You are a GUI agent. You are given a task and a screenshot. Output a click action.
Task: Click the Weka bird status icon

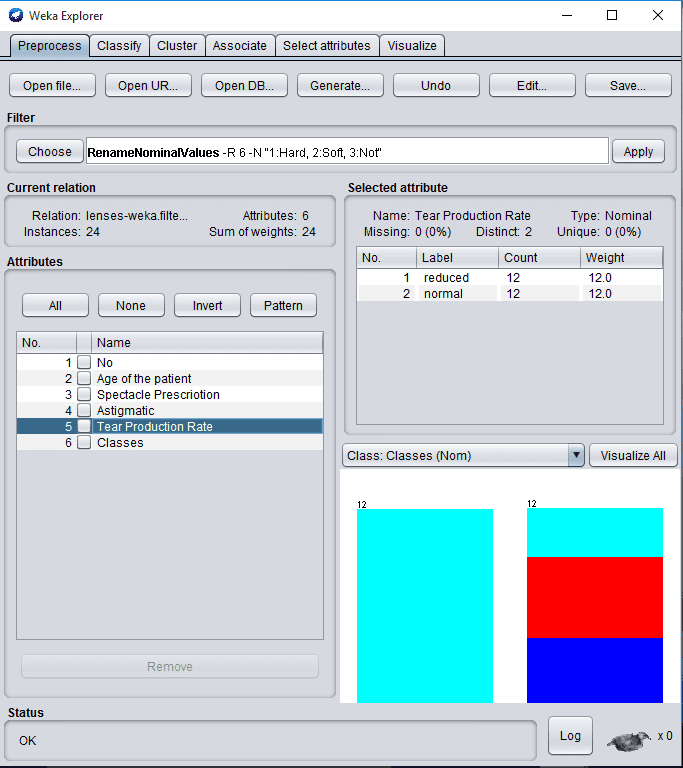pyautogui.click(x=629, y=741)
